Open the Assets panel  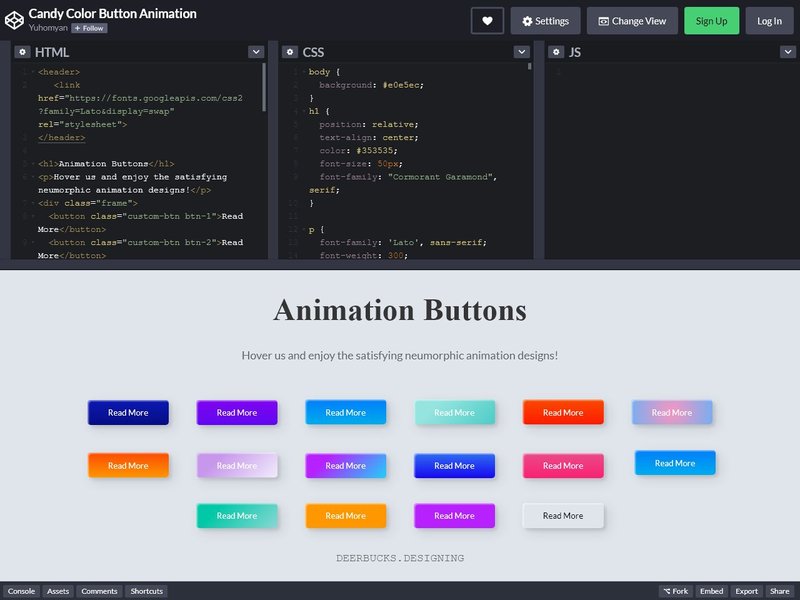[x=58, y=591]
